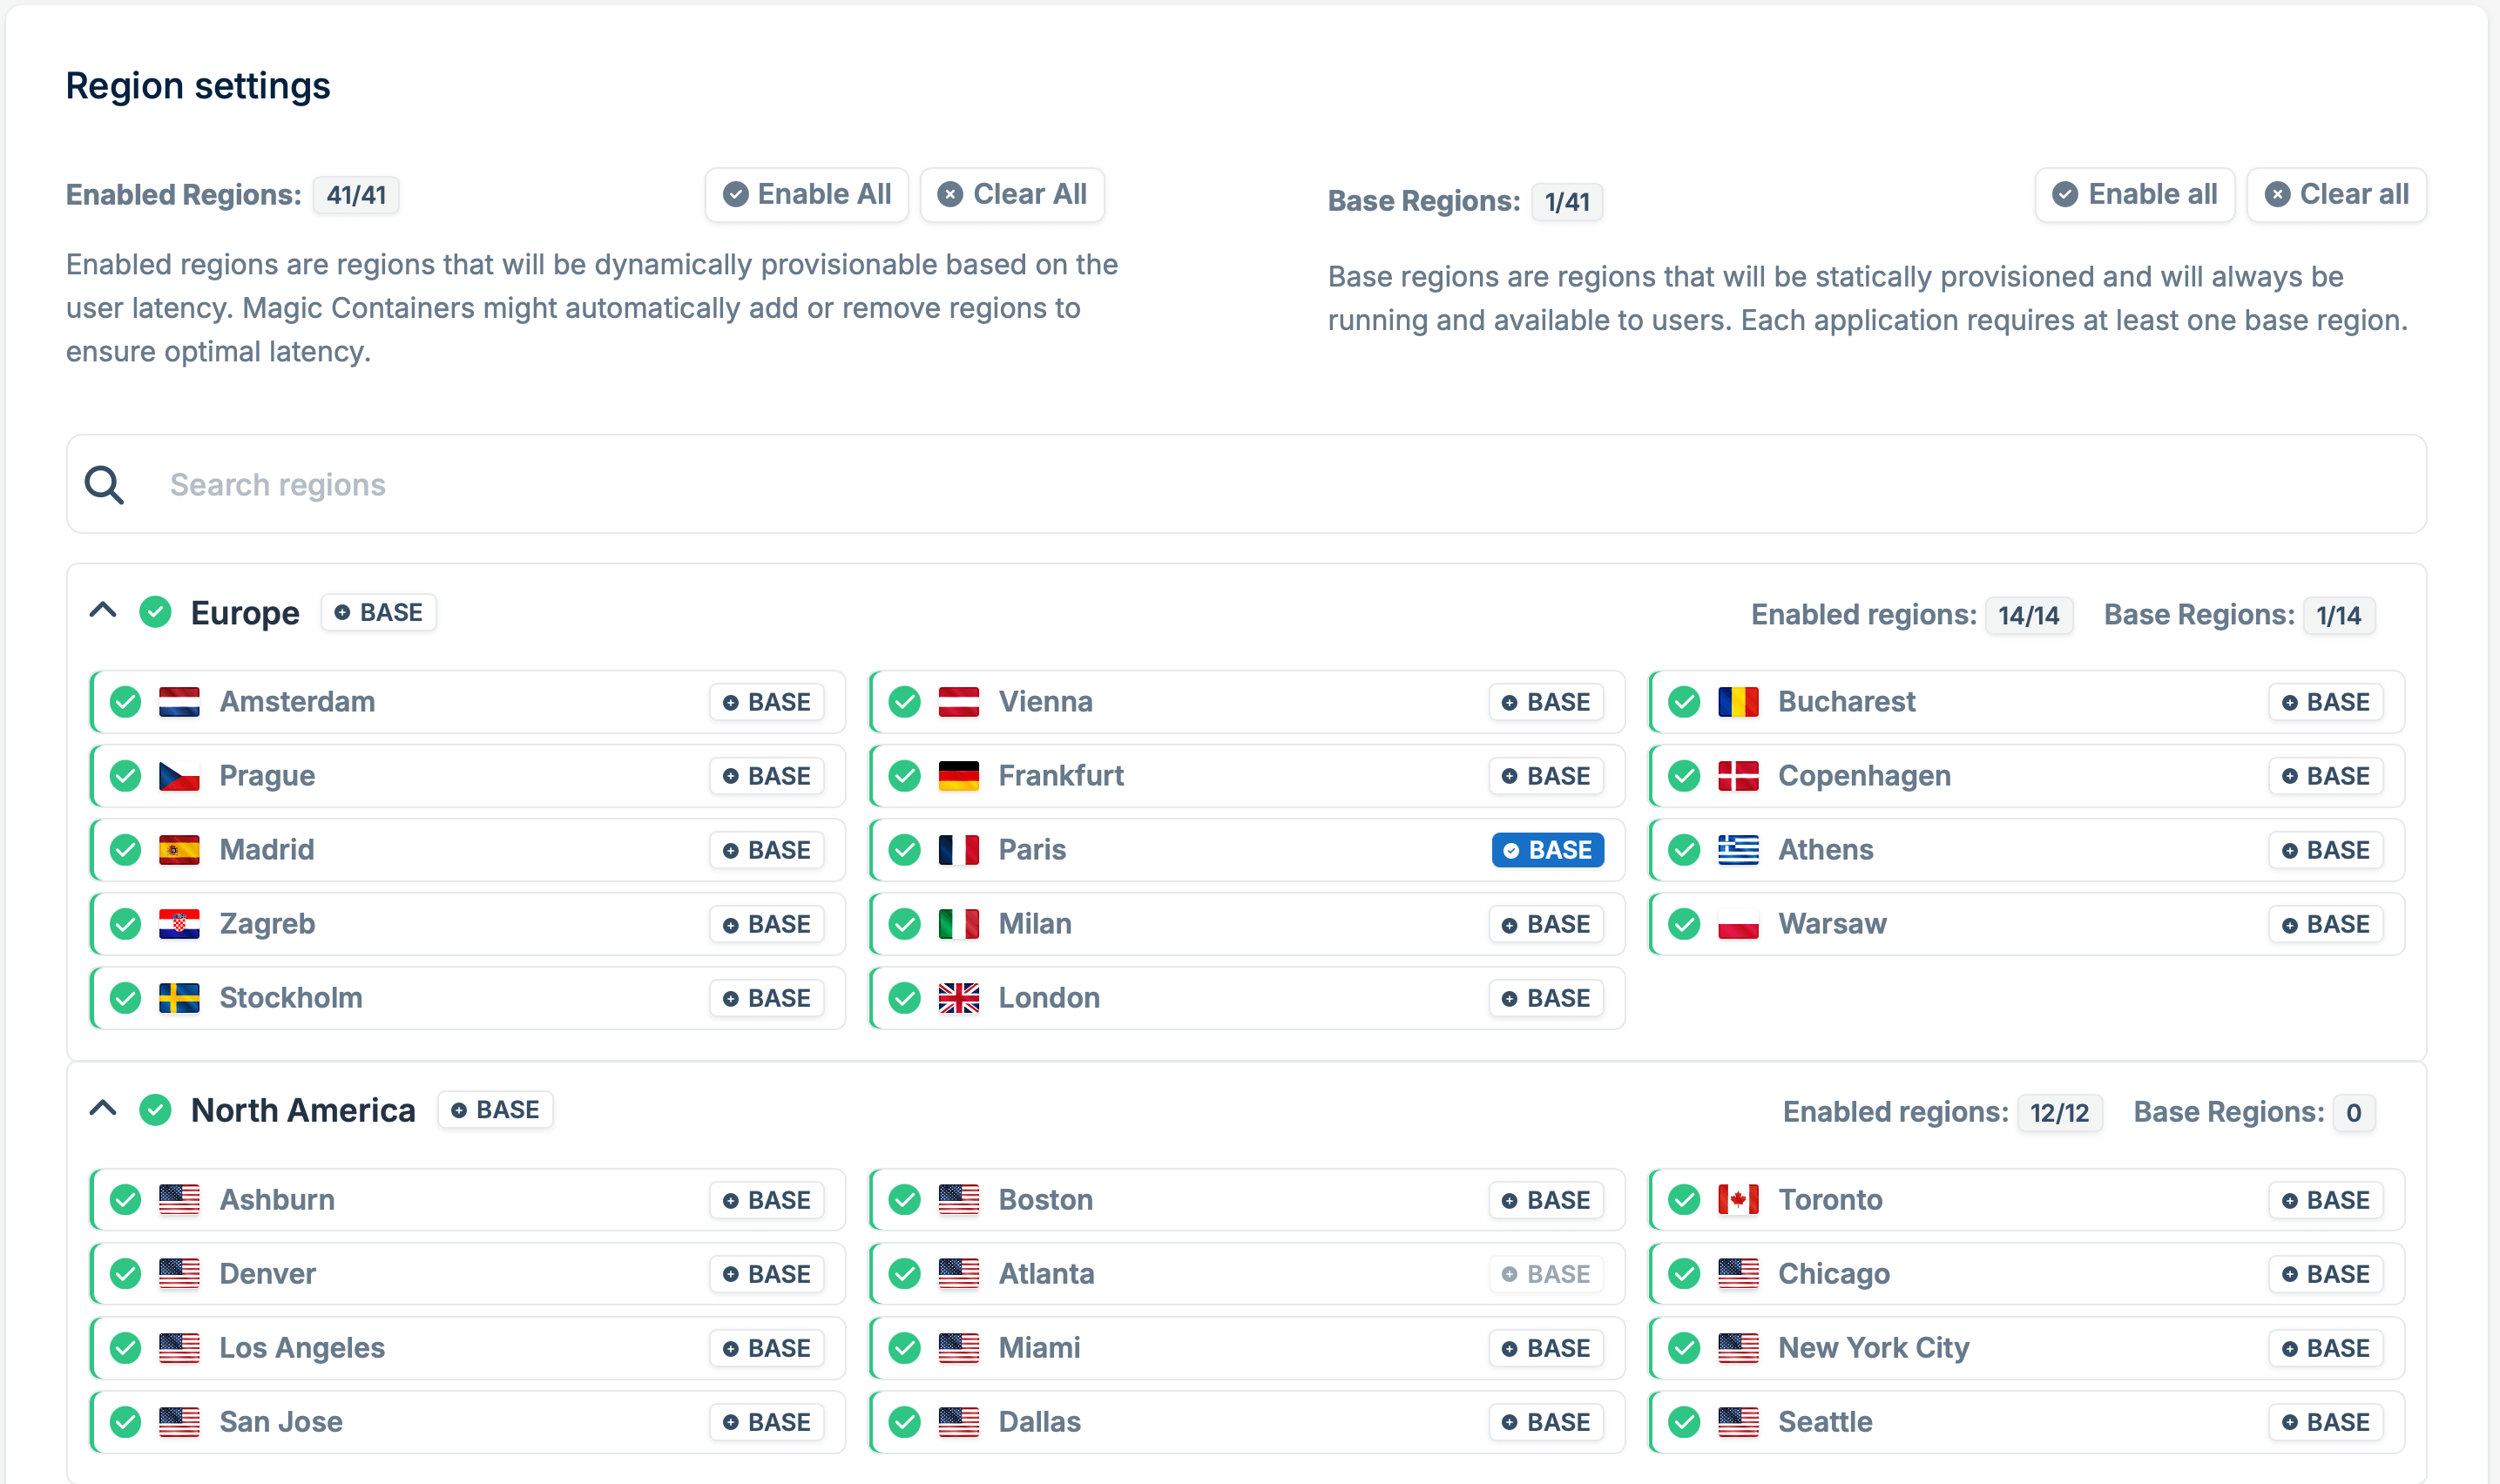The width and height of the screenshot is (2500, 1484).
Task: Toggle the green enabled check for Frankfurt
Action: click(904, 776)
